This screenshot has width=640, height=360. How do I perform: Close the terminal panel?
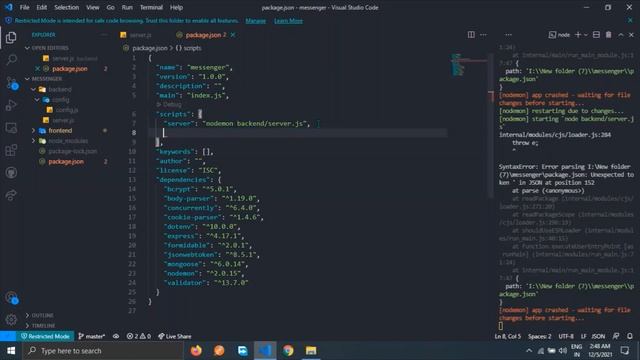tap(631, 35)
